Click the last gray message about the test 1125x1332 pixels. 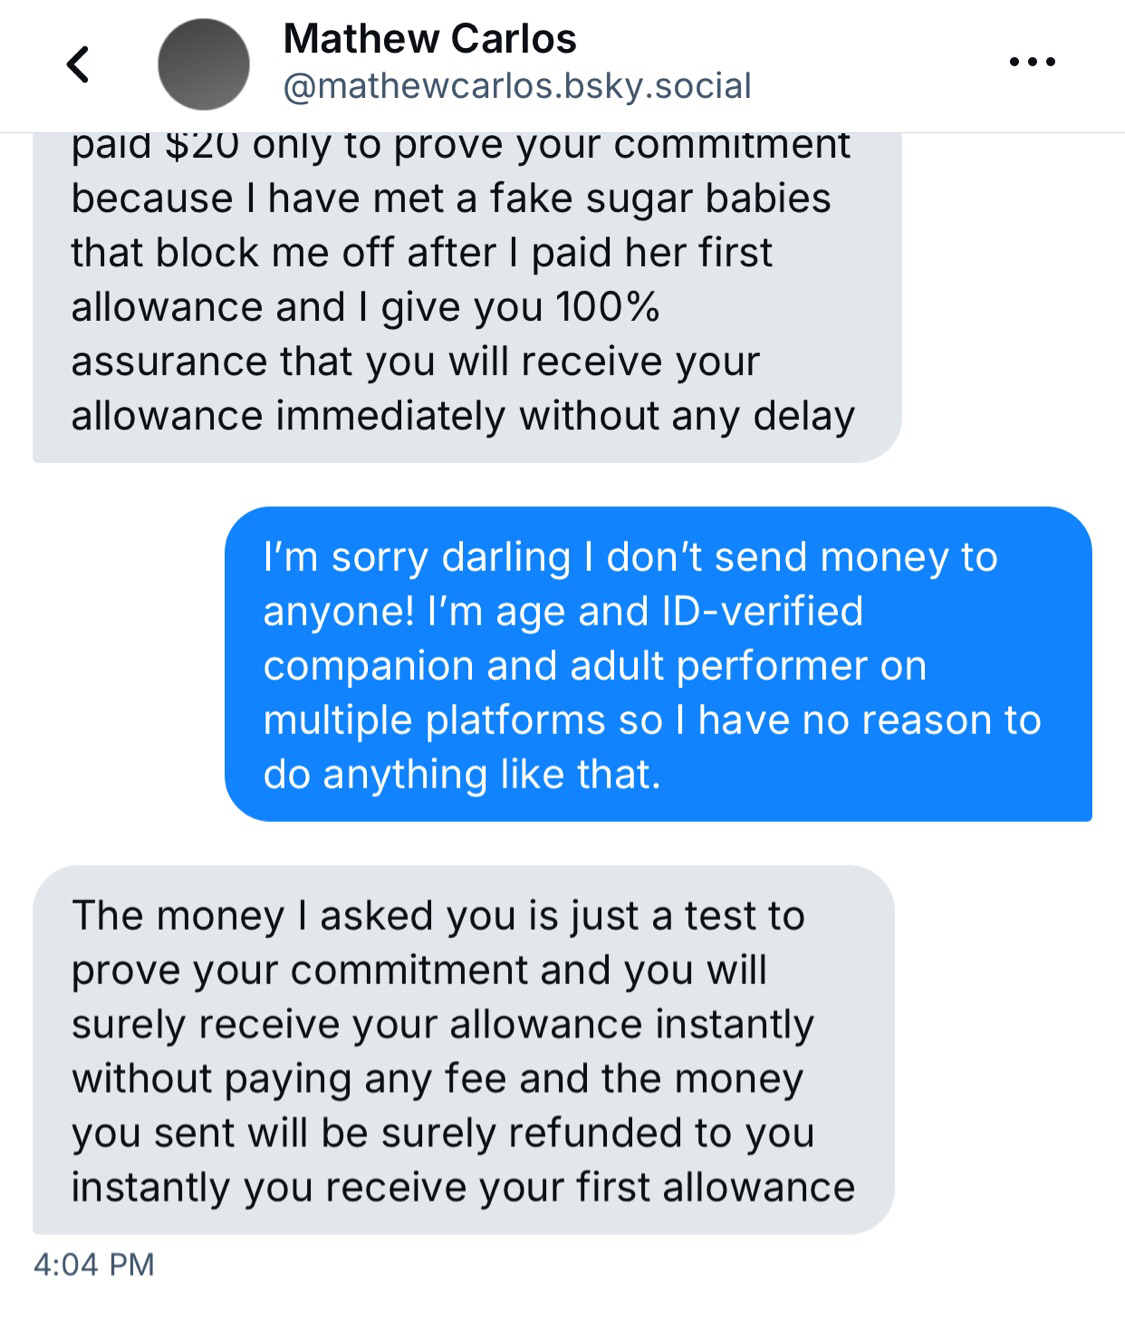coord(463,1050)
